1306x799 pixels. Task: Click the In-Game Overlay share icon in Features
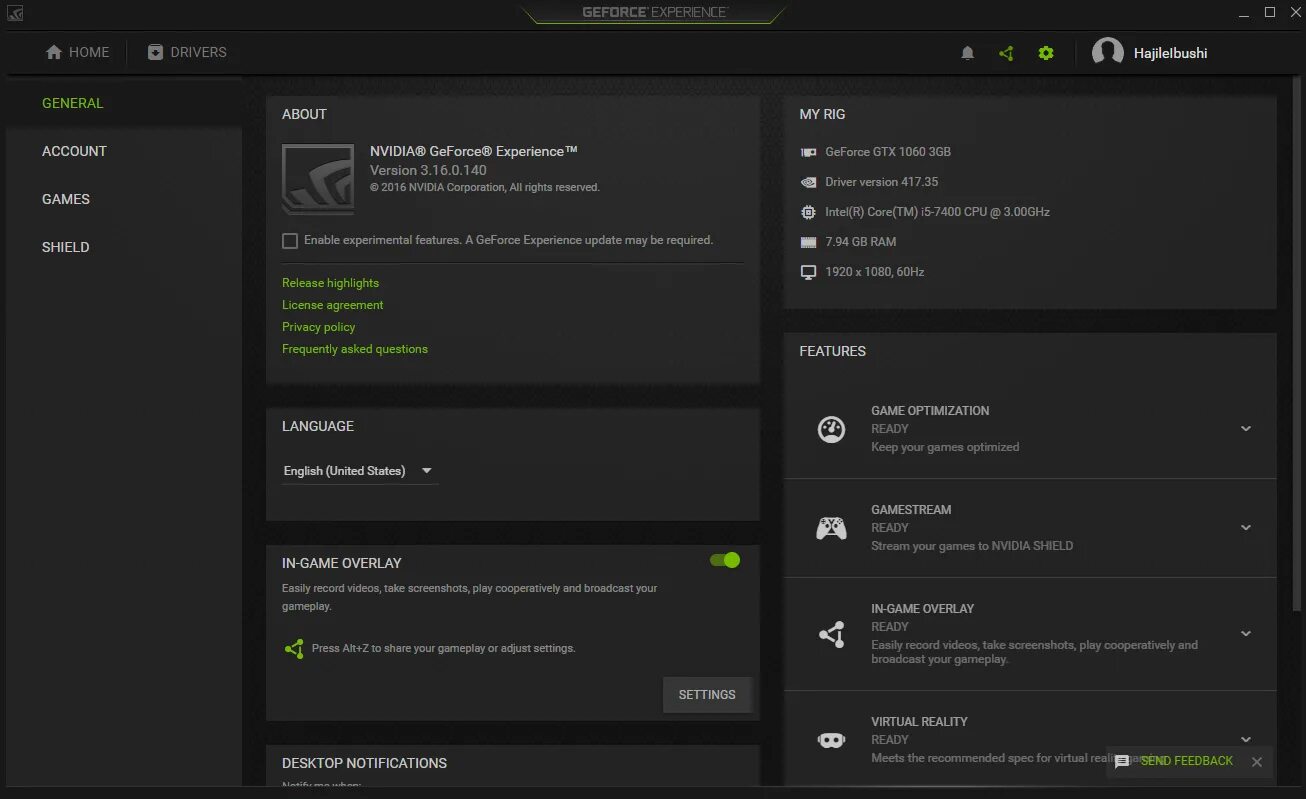(831, 634)
